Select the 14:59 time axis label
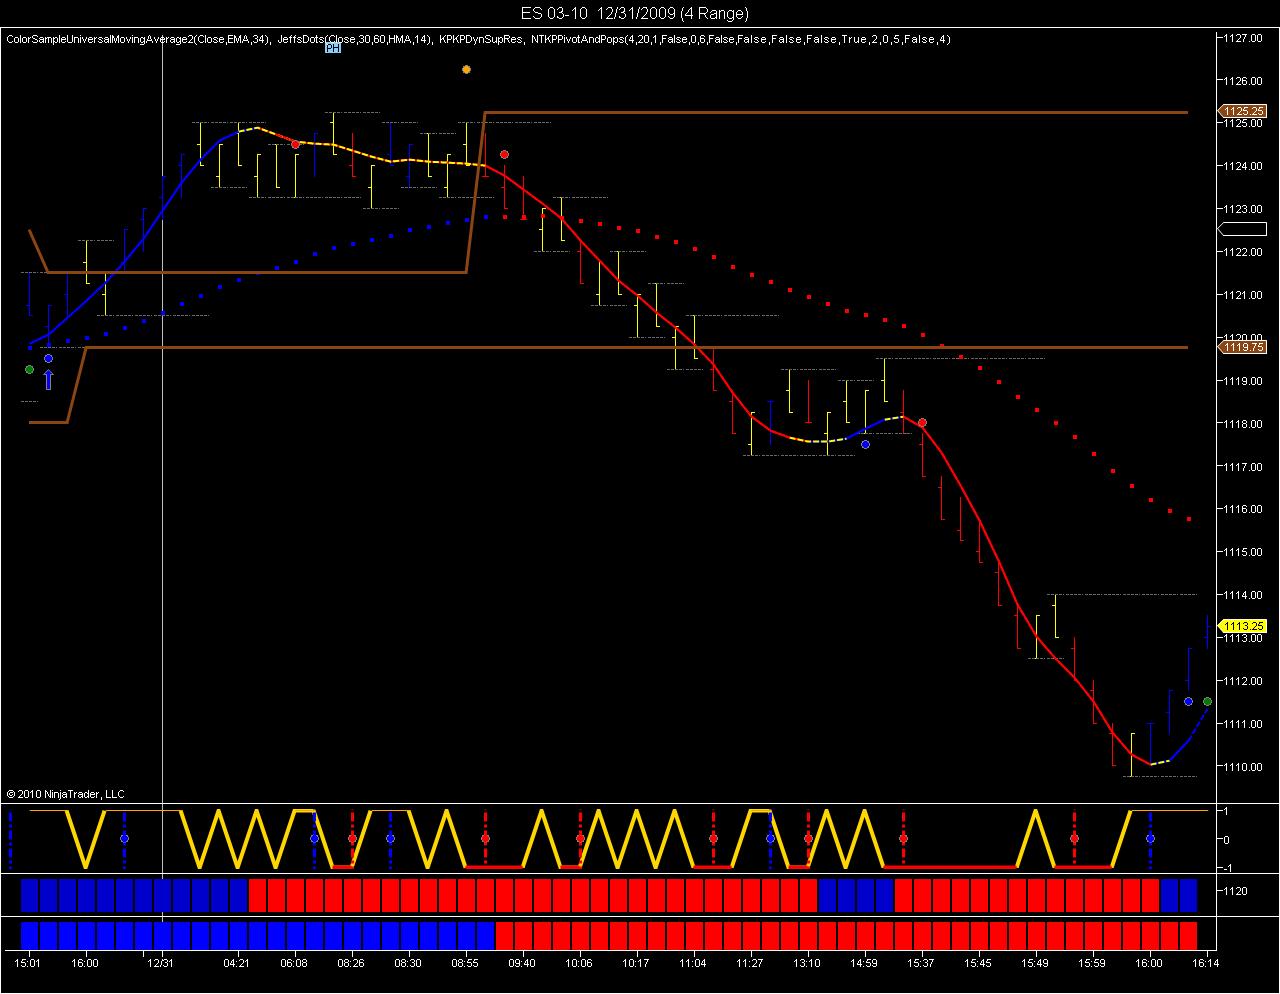 click(x=864, y=963)
